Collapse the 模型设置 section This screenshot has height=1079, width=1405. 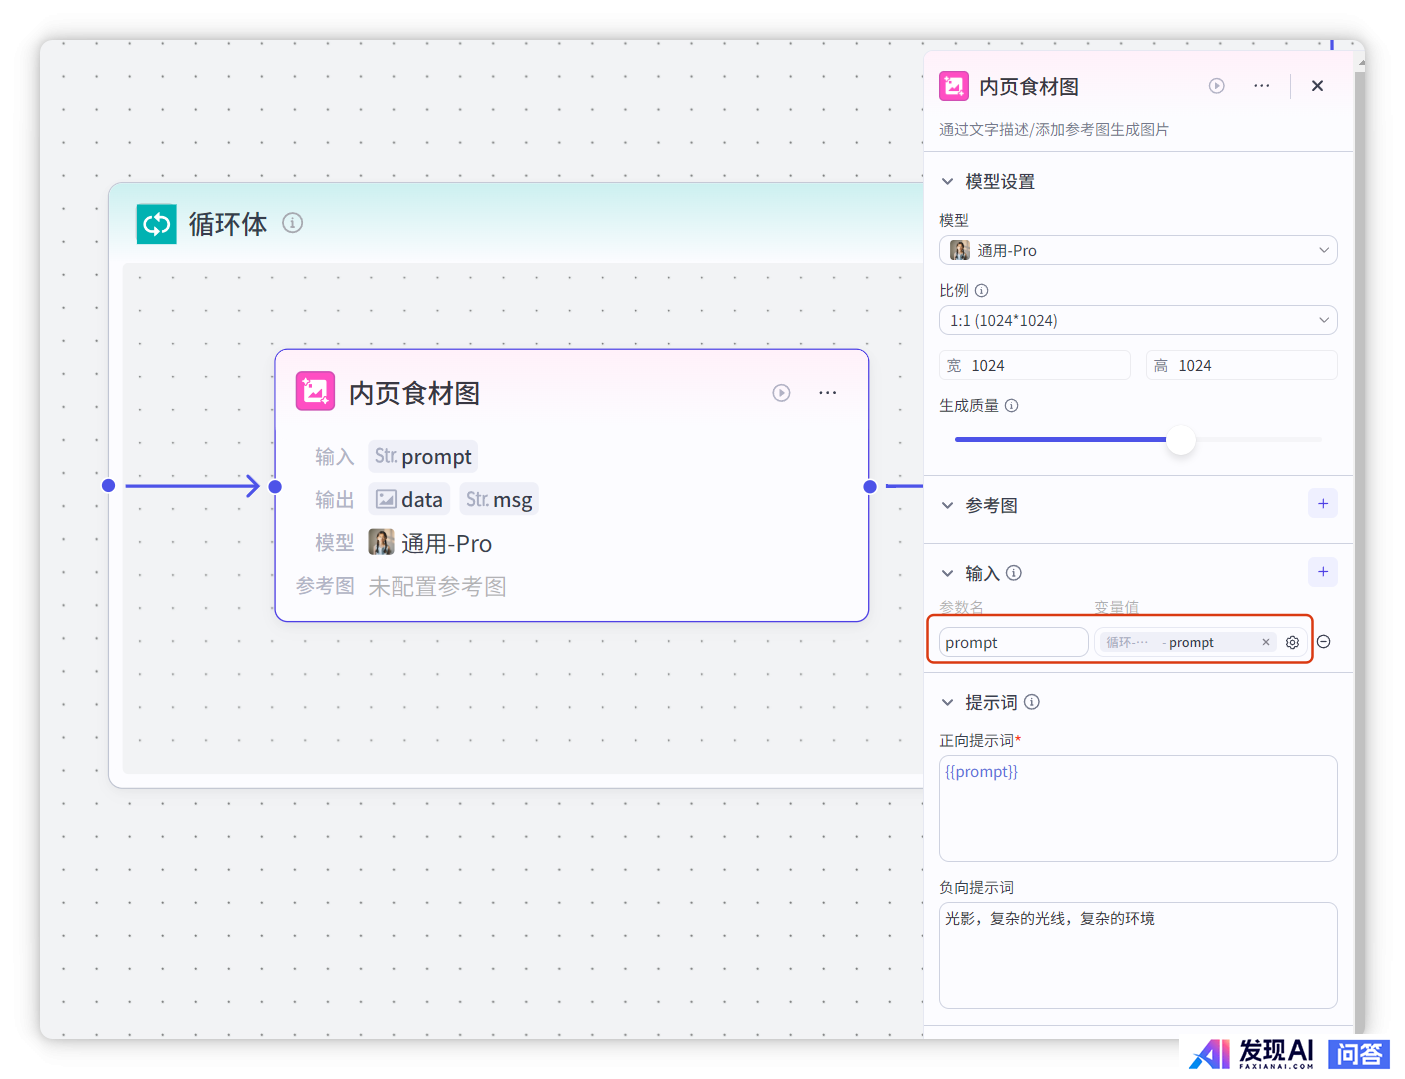click(947, 182)
